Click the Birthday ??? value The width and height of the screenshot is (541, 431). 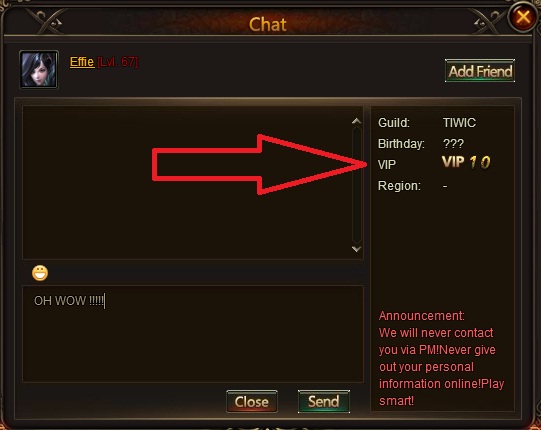pos(453,144)
